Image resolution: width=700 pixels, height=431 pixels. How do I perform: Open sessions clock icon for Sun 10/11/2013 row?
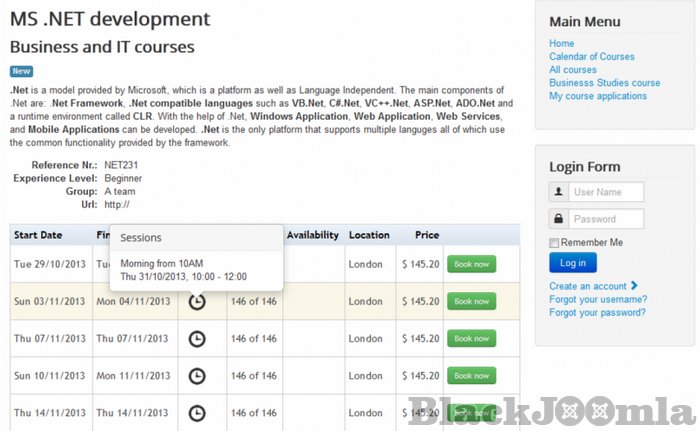tap(197, 375)
